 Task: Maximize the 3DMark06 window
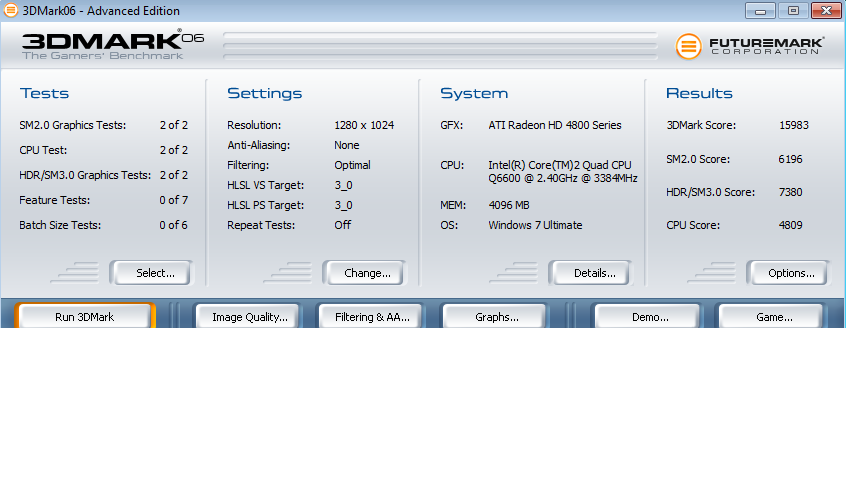point(793,10)
